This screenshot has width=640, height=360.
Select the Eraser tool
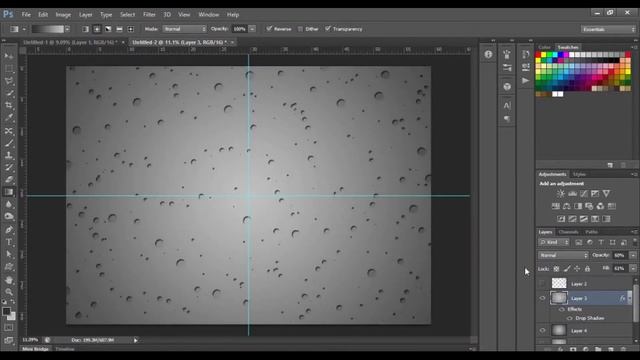pos(9,180)
